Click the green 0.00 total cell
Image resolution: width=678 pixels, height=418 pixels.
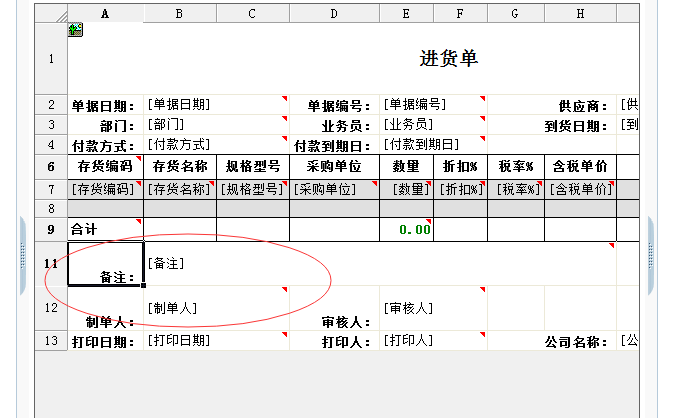406,229
